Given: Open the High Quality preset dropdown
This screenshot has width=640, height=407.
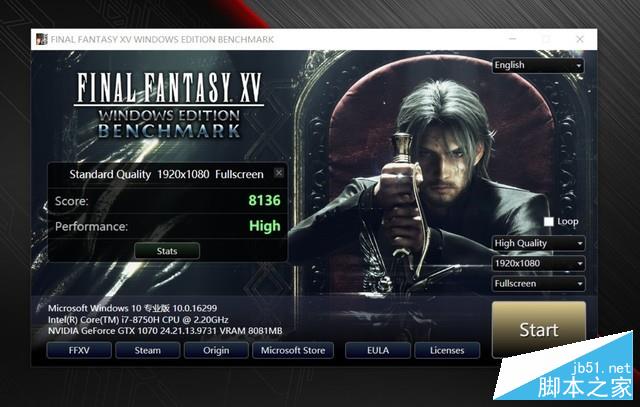Looking at the screenshot, I should [x=539, y=243].
